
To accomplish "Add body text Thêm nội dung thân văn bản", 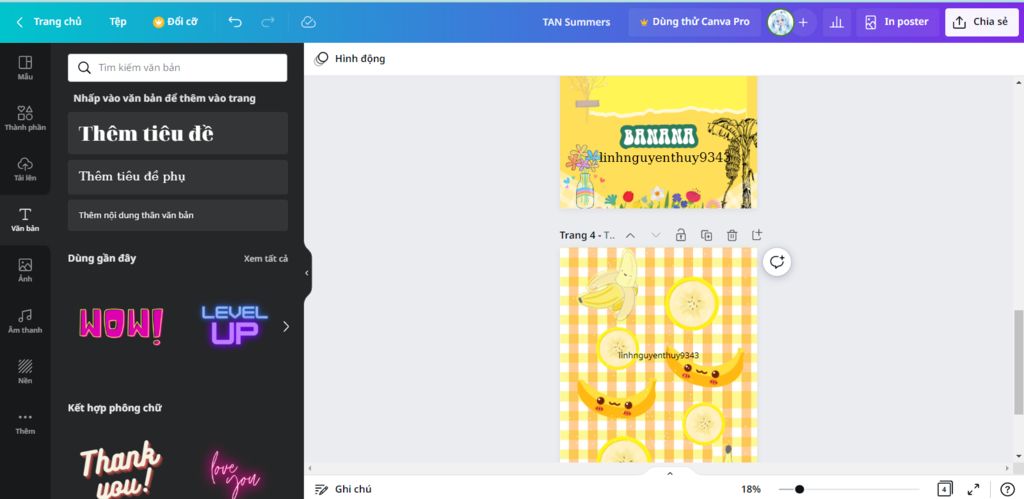I will [178, 215].
